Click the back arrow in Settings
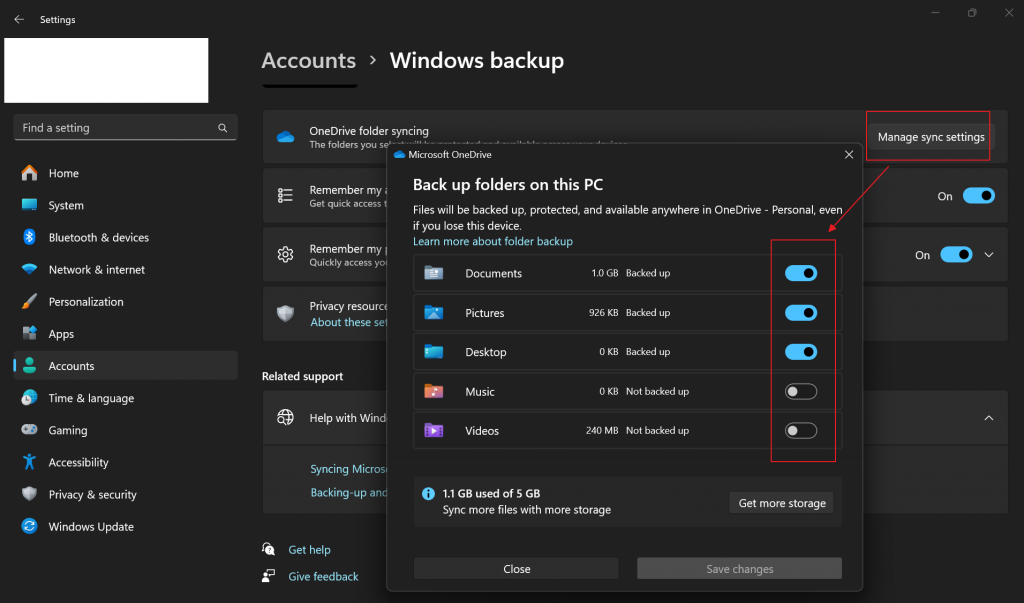1024x603 pixels. [19, 19]
